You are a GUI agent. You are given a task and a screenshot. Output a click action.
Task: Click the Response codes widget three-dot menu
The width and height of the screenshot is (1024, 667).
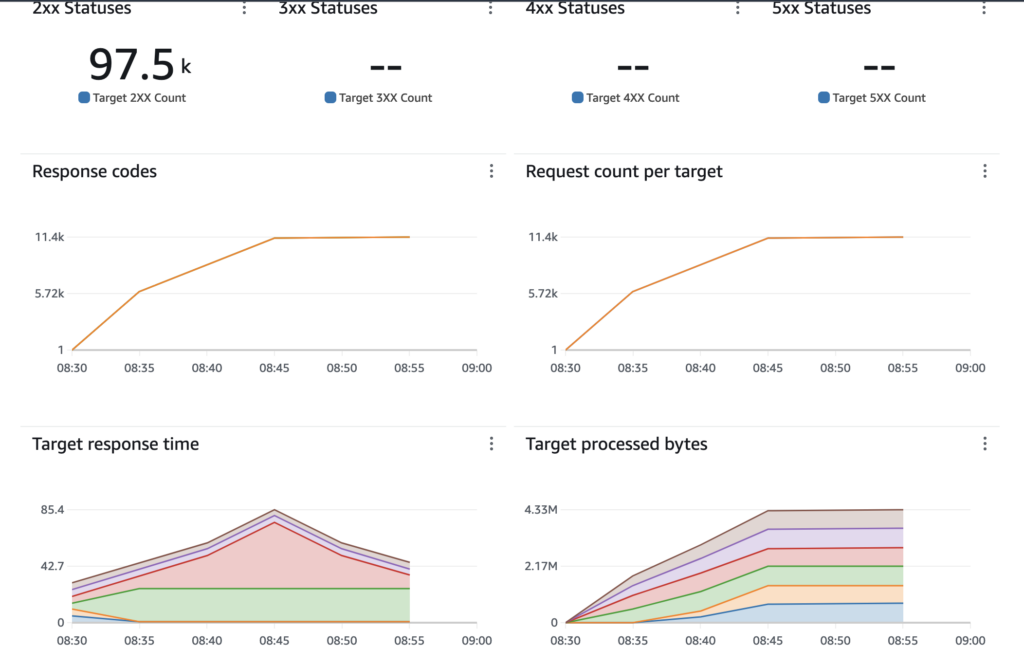491,171
